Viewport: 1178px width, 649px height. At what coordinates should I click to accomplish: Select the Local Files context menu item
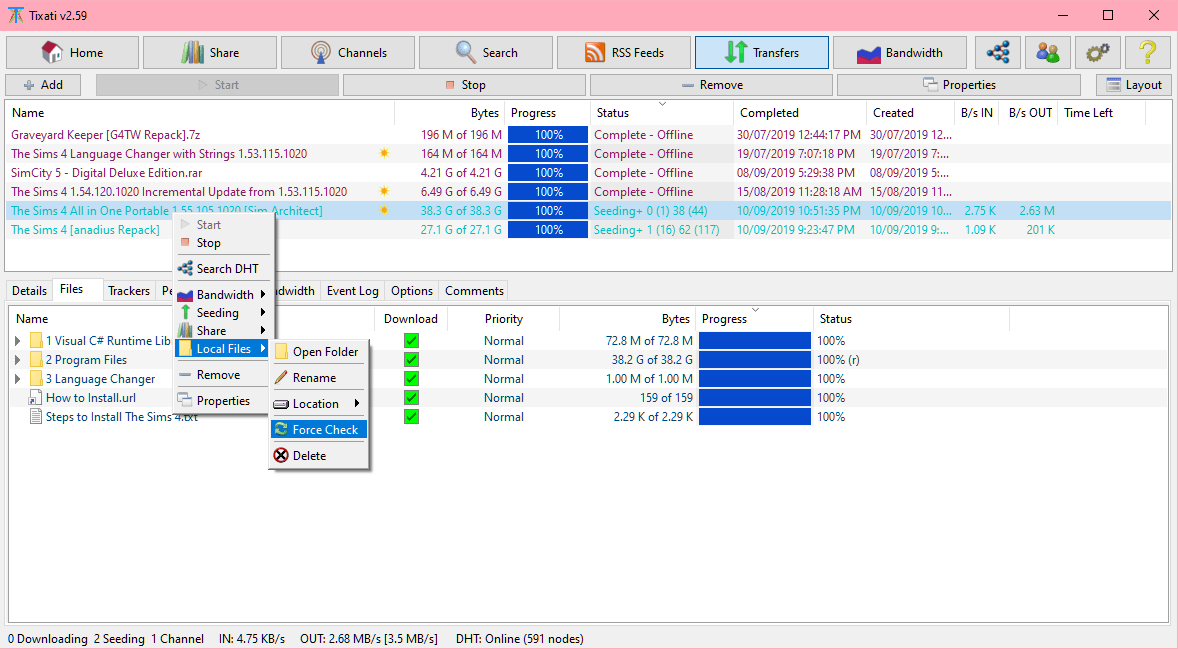click(x=222, y=349)
